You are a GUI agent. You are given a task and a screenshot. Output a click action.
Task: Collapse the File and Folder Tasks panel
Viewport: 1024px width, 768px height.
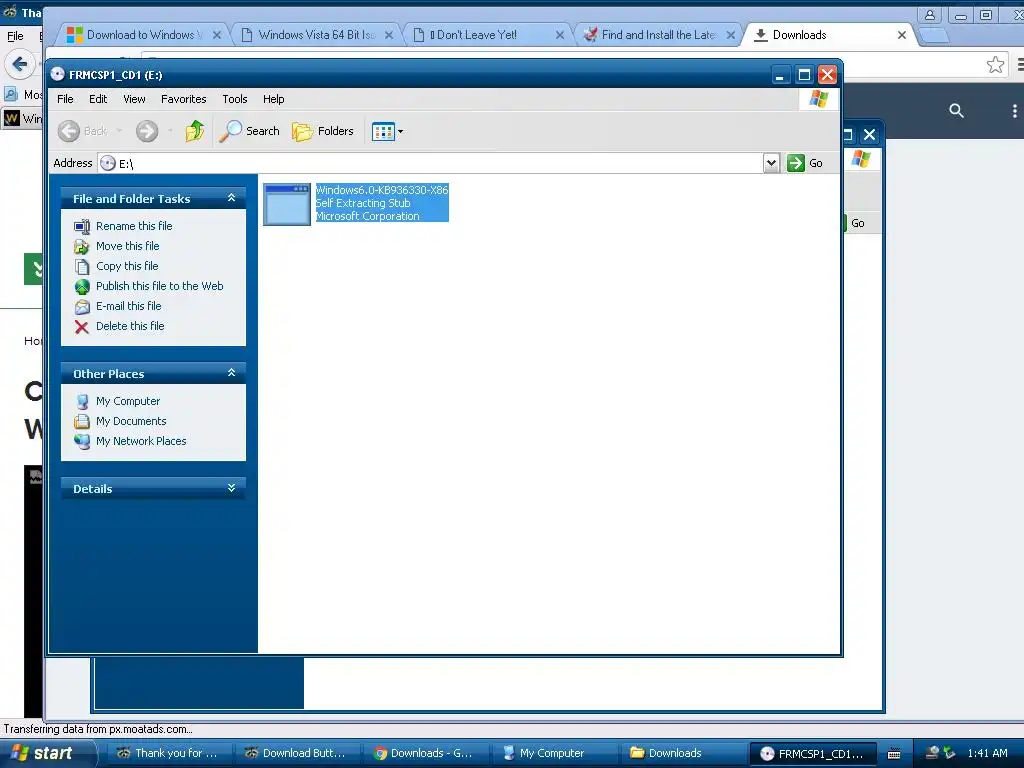click(231, 198)
